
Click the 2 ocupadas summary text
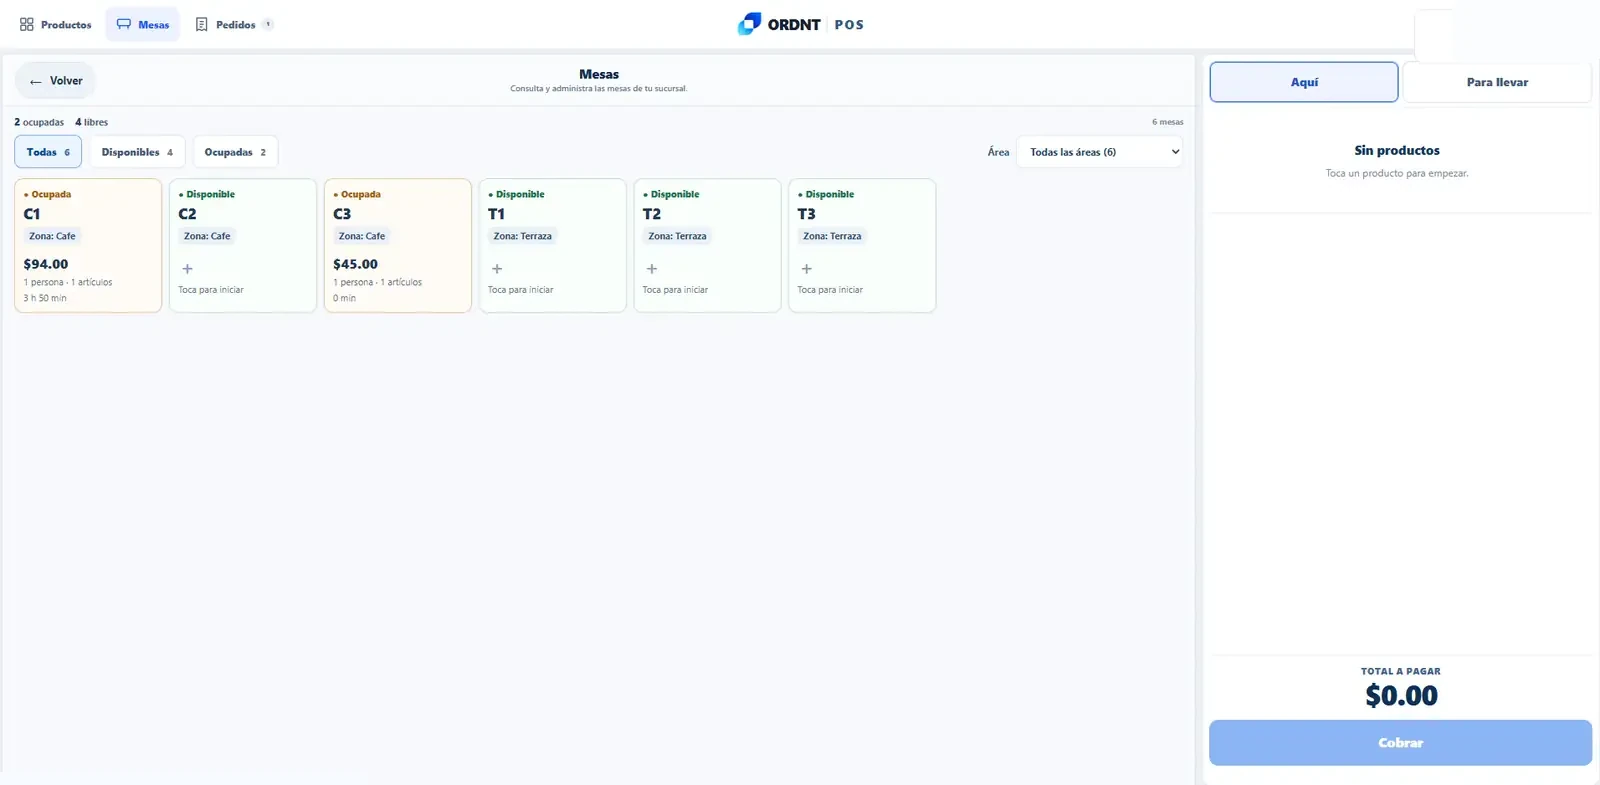tap(39, 122)
